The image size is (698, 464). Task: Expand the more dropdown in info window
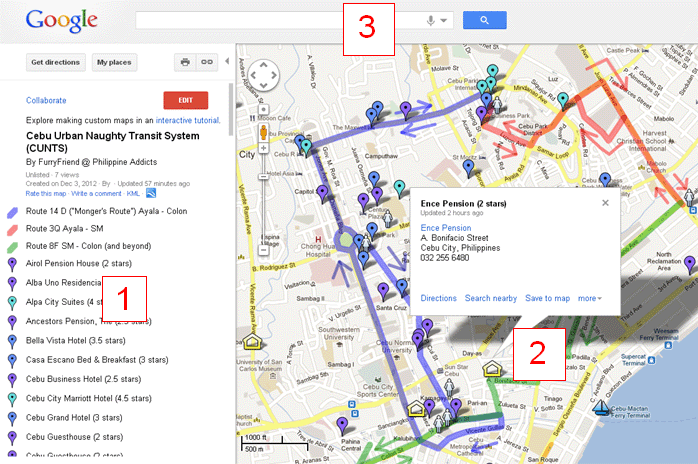tap(590, 298)
